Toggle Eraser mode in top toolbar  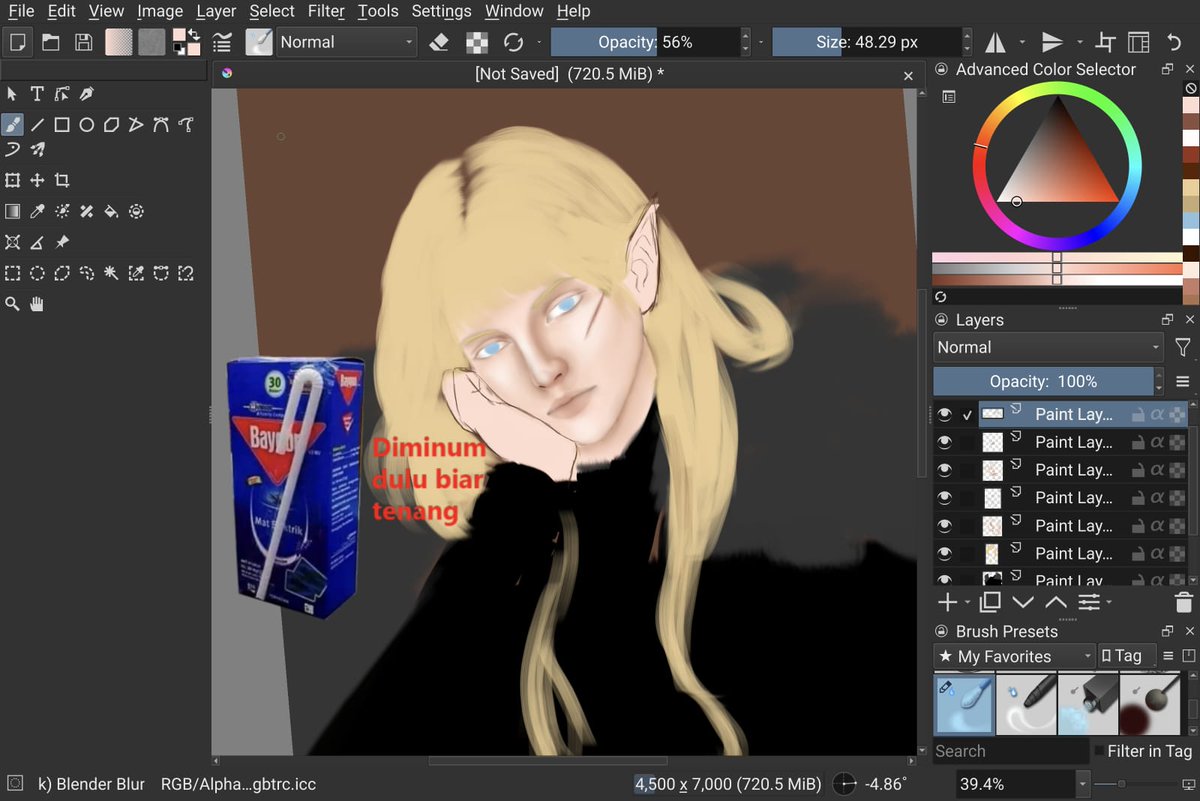439,42
